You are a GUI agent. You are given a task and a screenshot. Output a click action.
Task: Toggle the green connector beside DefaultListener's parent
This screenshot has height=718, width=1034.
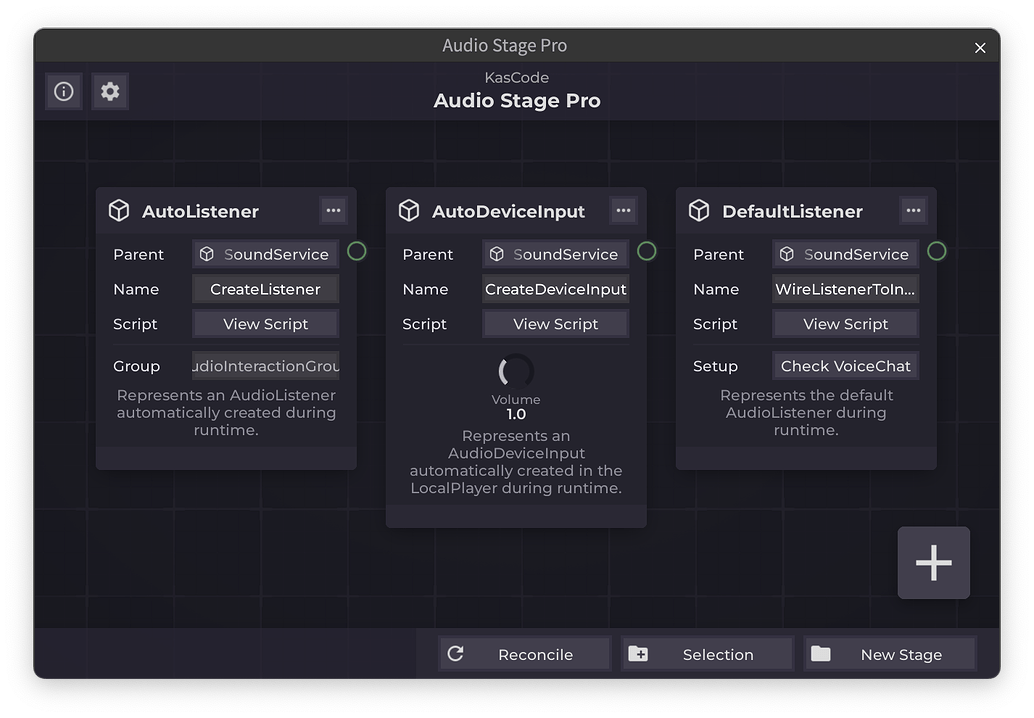pos(937,252)
